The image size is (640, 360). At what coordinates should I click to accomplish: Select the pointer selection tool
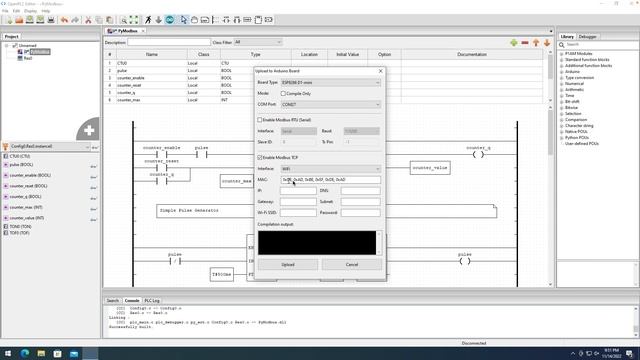(184, 20)
